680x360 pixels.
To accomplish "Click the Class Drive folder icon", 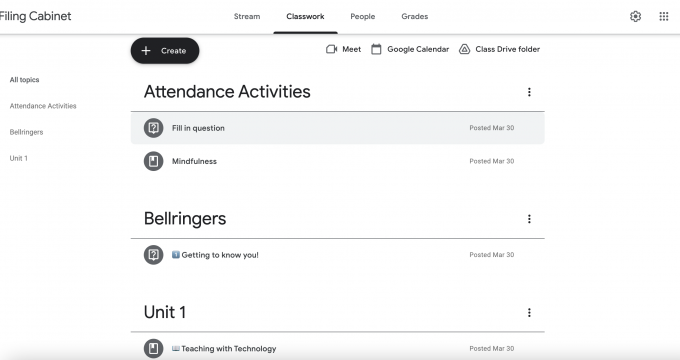I will (464, 49).
